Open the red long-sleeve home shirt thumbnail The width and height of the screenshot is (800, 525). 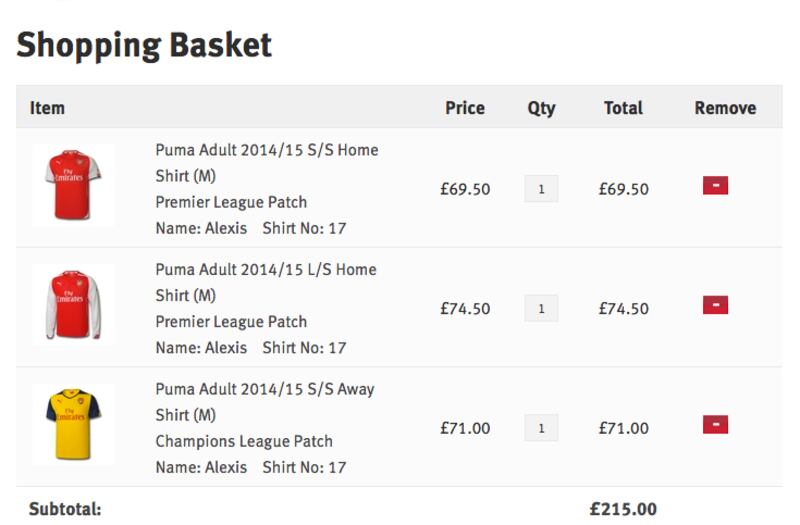[73, 305]
